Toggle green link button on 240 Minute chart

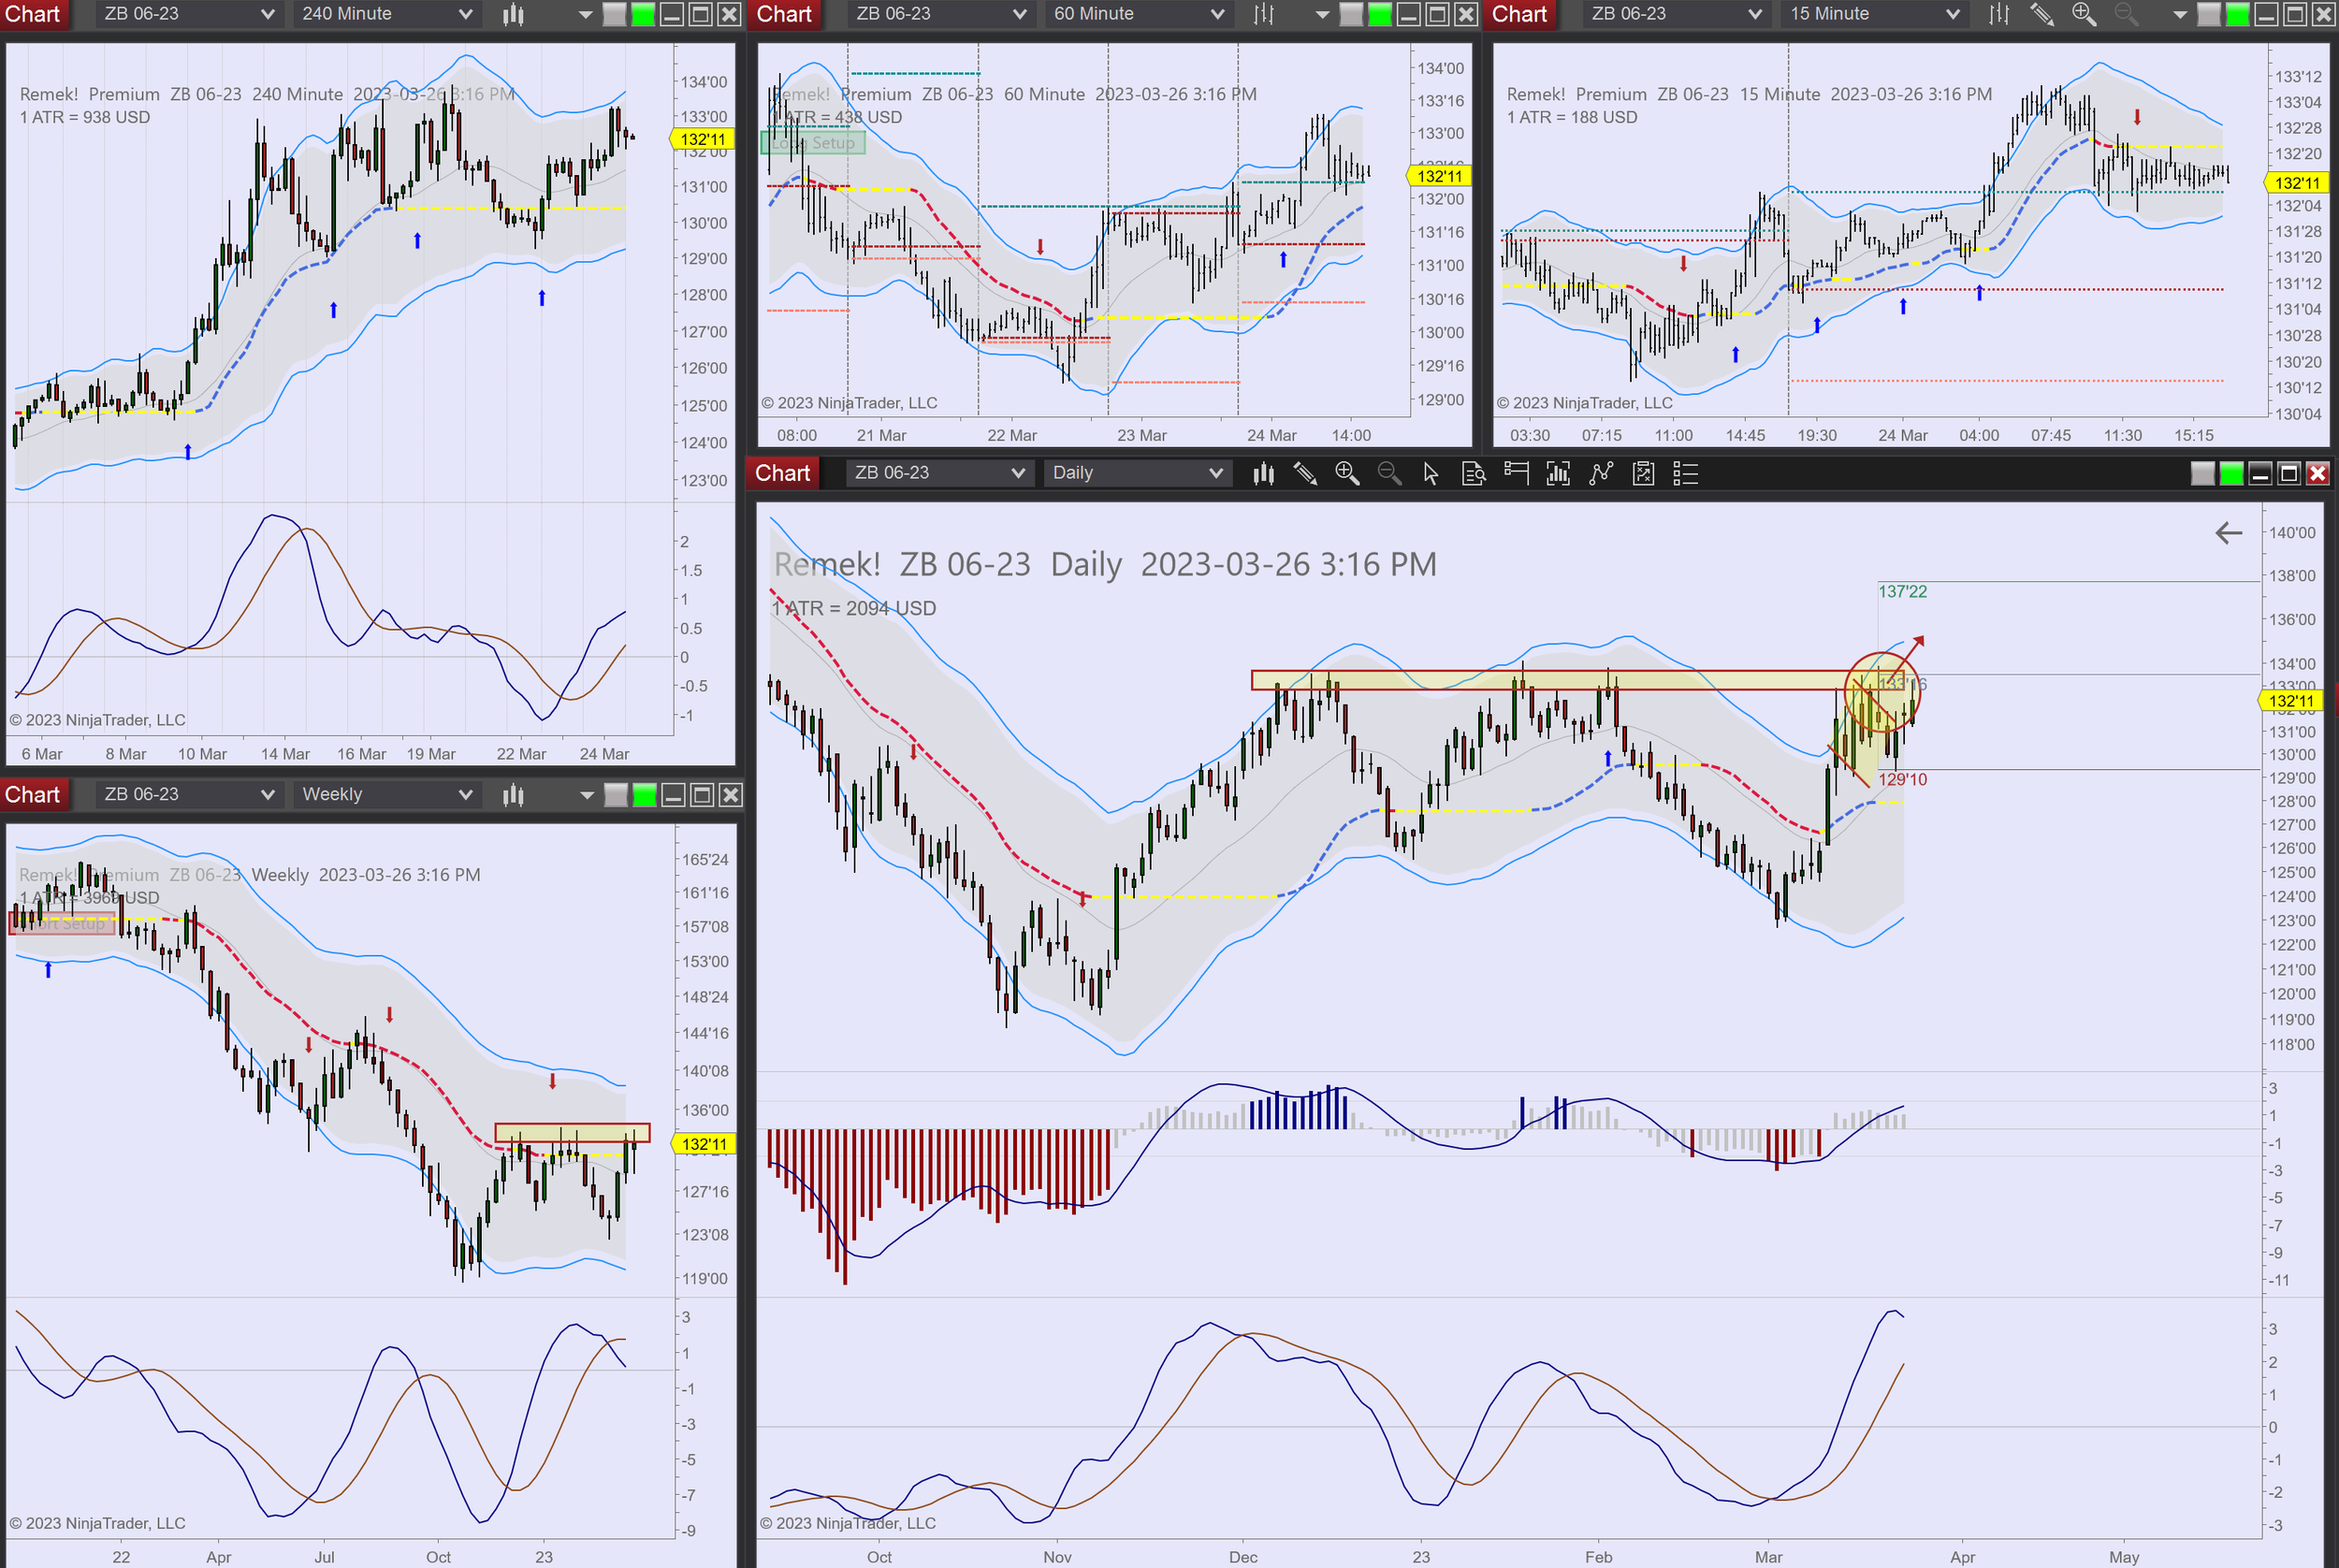click(x=643, y=14)
